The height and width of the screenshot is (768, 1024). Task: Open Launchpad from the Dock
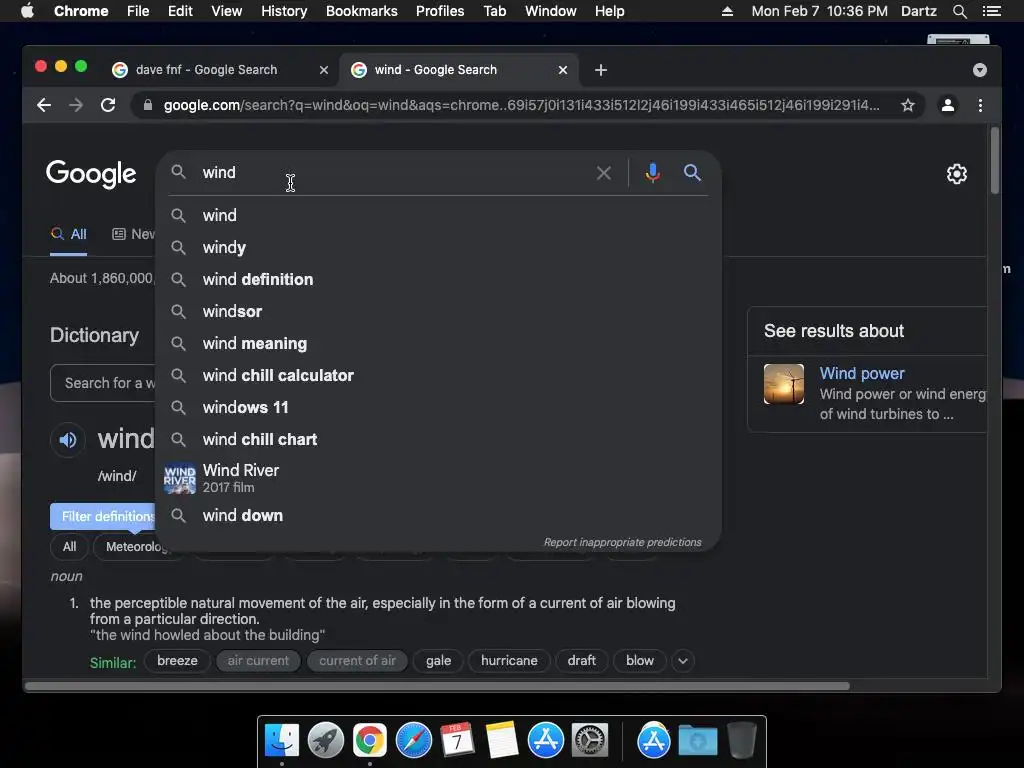coord(326,741)
